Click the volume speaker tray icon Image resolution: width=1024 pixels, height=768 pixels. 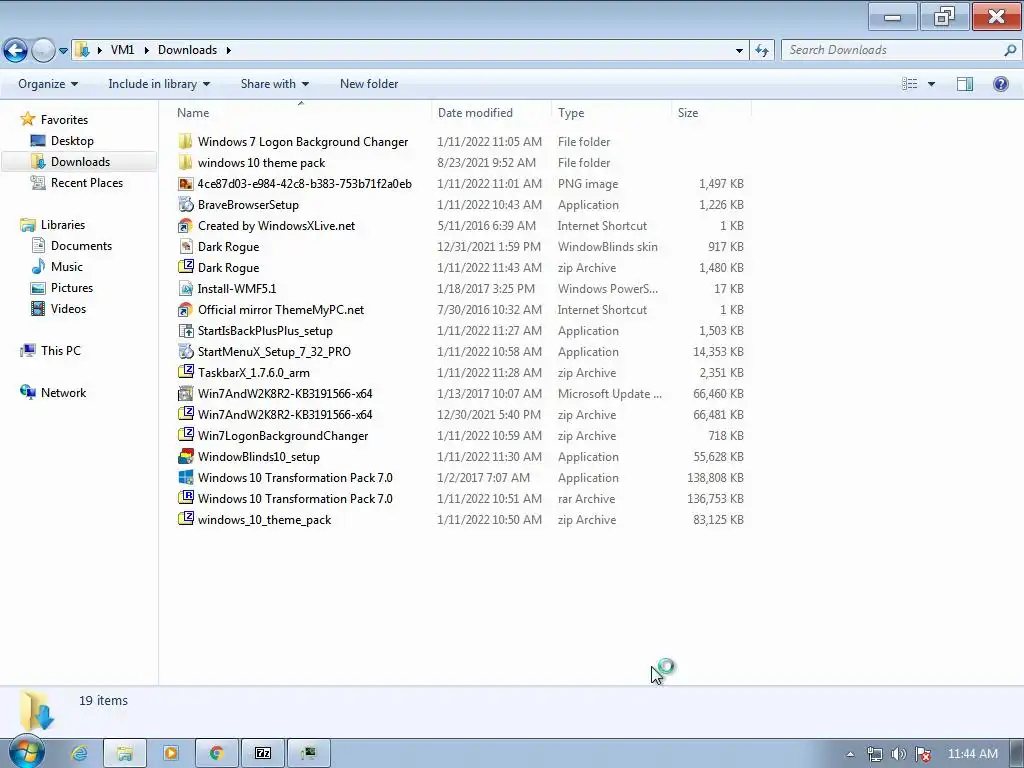(899, 754)
